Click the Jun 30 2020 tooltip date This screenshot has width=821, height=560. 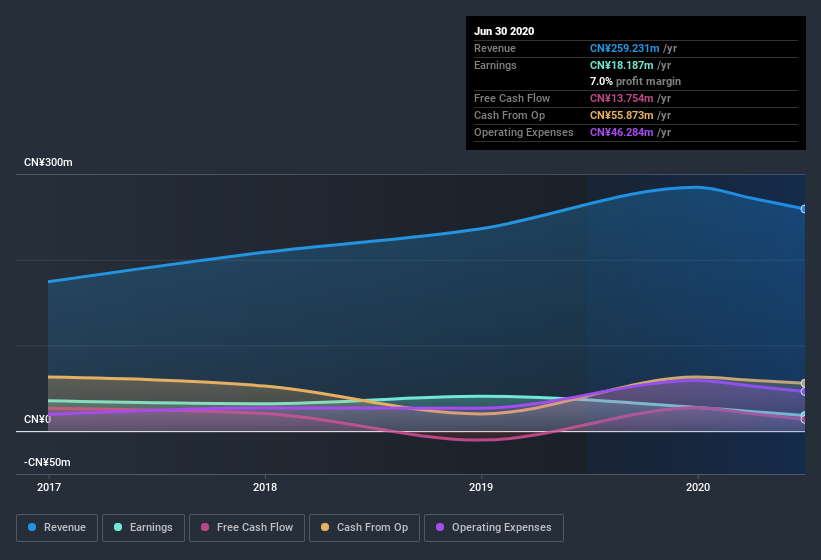(x=504, y=31)
